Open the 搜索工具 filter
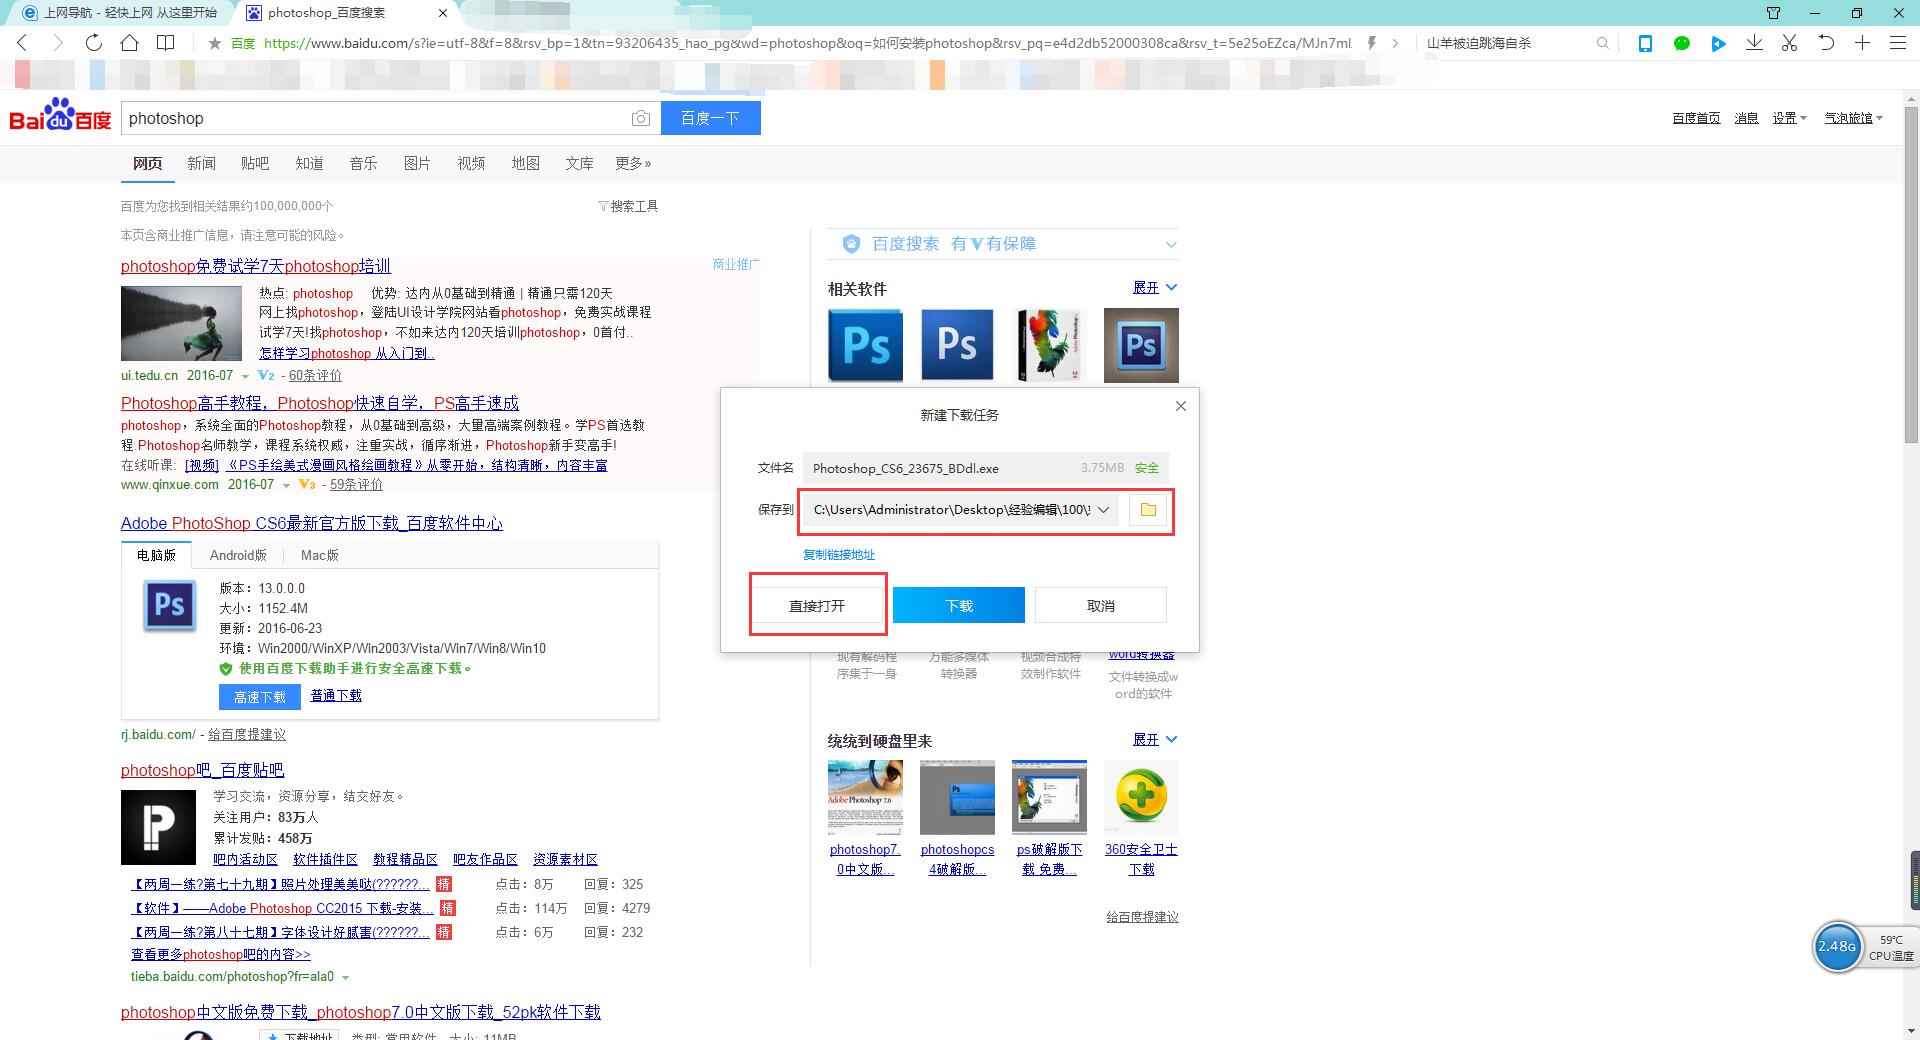 click(x=628, y=206)
